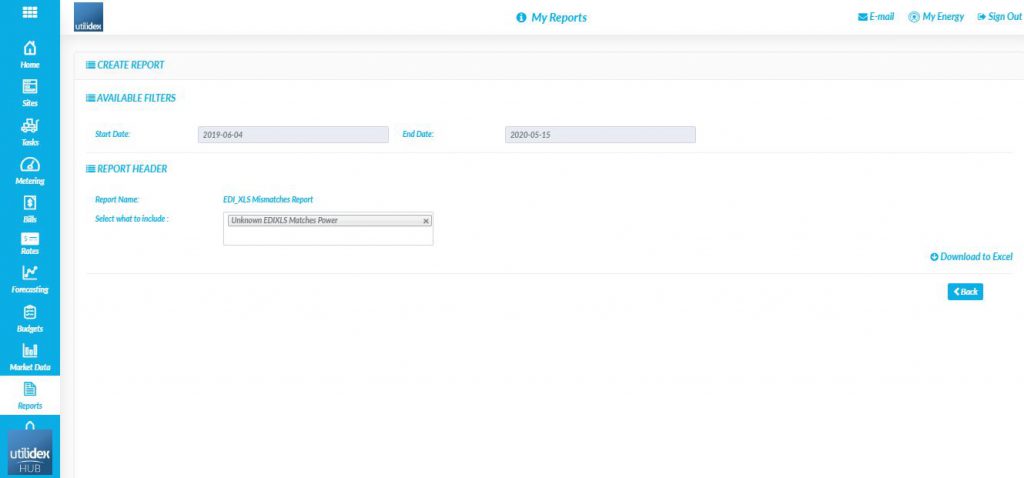Open the Rates section
This screenshot has width=1024, height=478.
point(30,244)
